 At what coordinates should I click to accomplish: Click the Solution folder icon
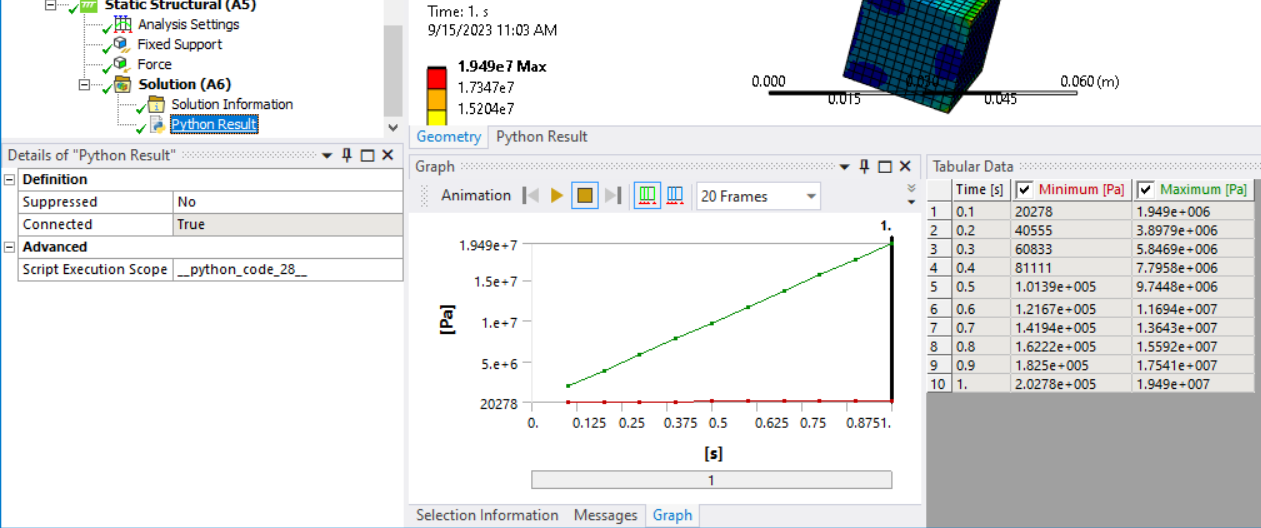pos(122,84)
